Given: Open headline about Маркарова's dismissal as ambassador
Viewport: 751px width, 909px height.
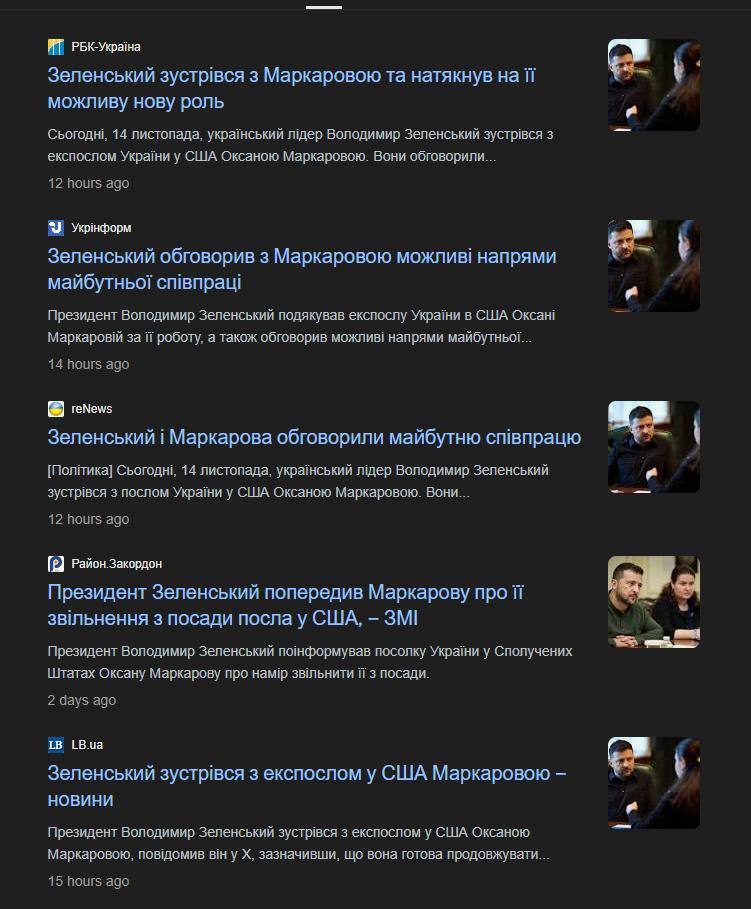Looking at the screenshot, I should 285,605.
